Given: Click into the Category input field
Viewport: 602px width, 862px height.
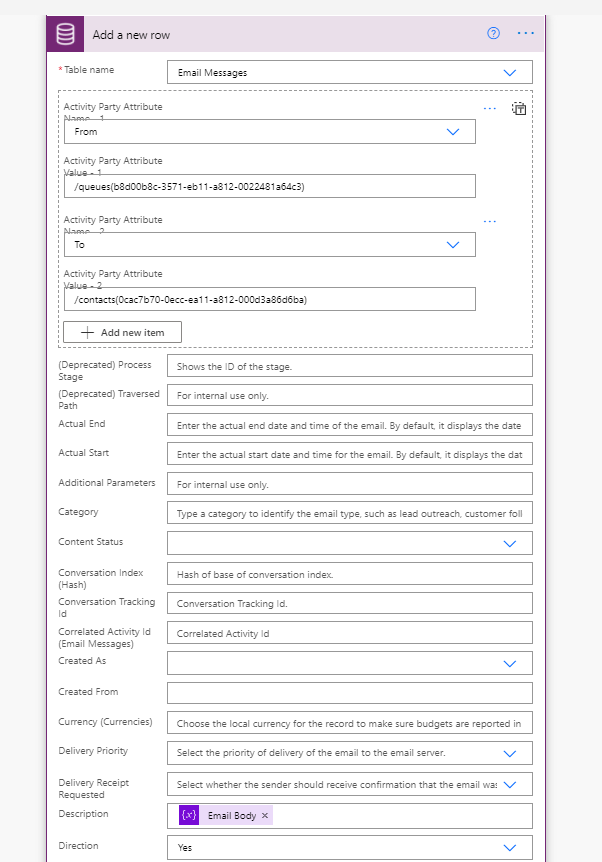Looking at the screenshot, I should (x=349, y=513).
